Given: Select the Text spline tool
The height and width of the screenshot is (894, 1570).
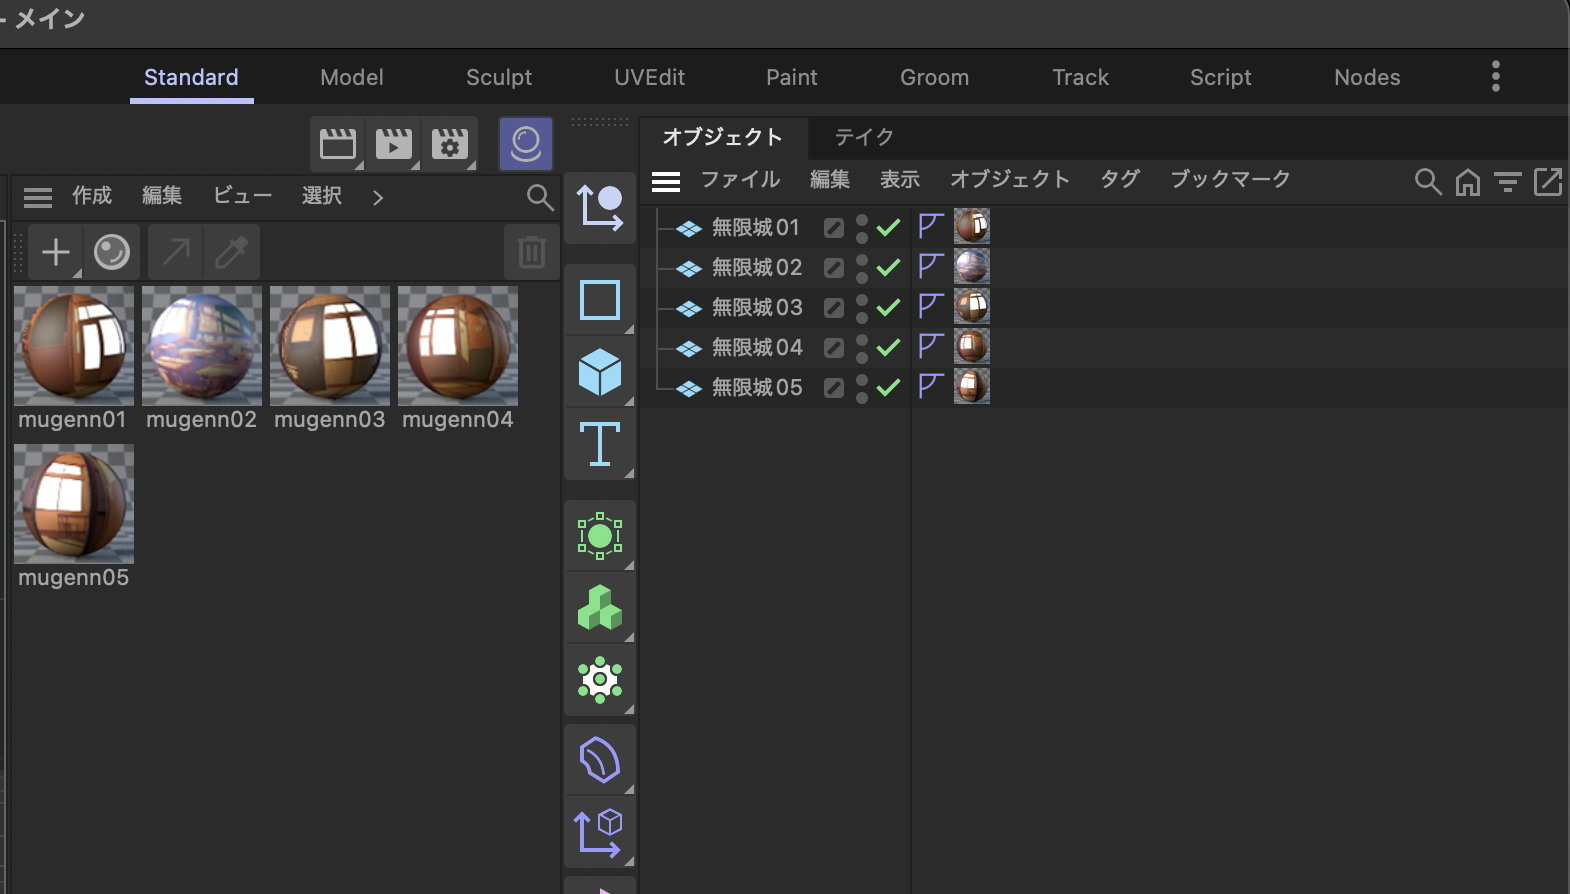Looking at the screenshot, I should 600,444.
